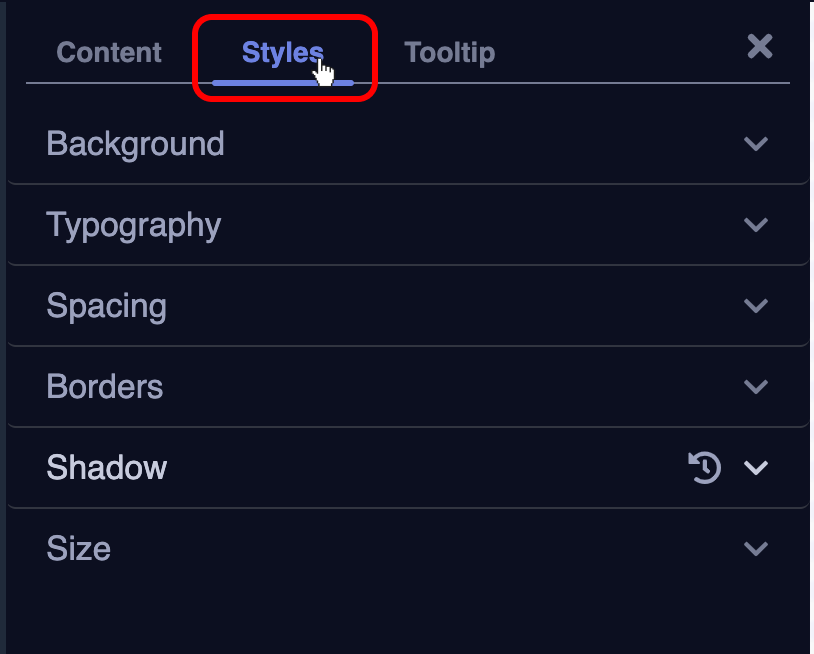Expand the Size section chevron

756,549
